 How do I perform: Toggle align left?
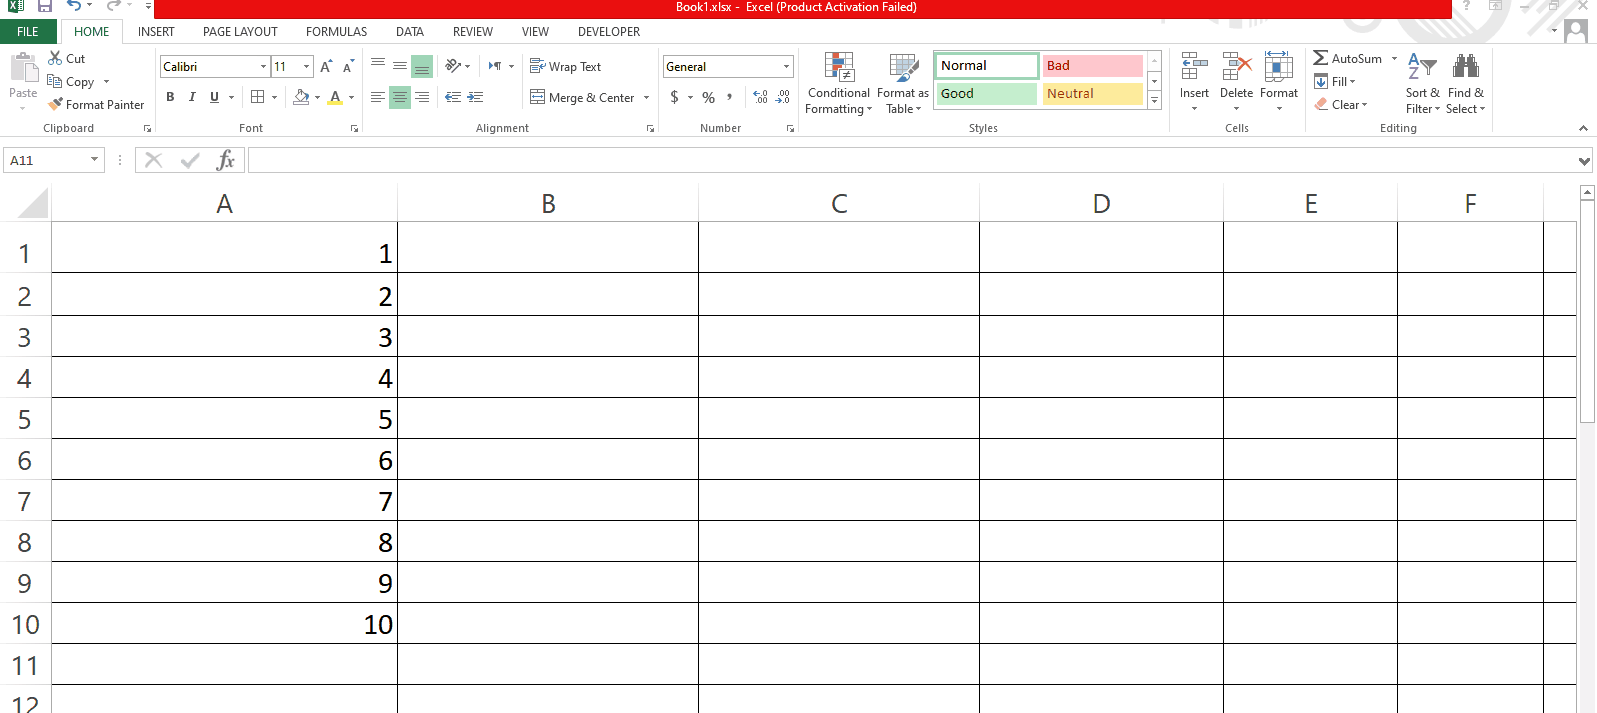[378, 97]
